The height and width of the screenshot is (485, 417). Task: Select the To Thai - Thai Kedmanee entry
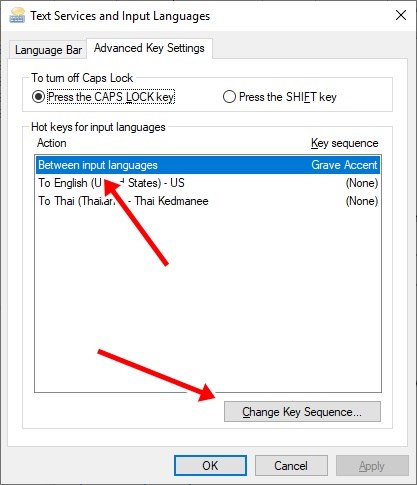208,201
